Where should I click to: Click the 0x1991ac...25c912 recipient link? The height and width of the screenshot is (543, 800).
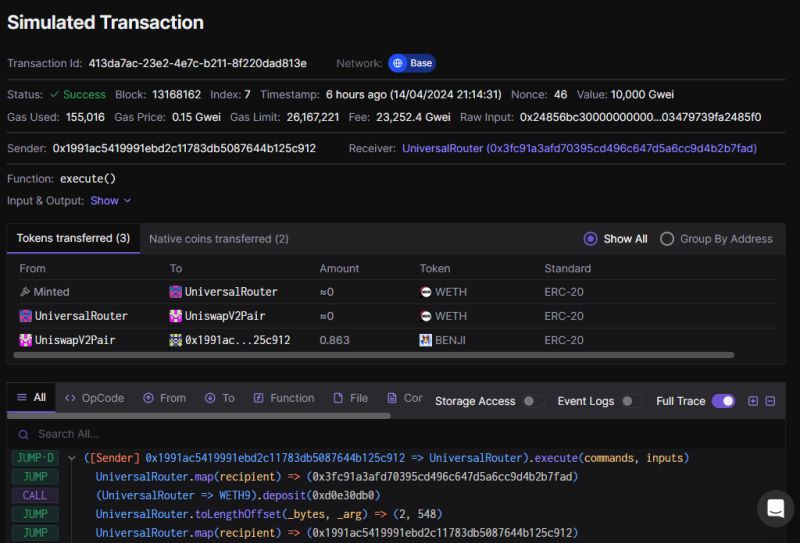coord(237,340)
